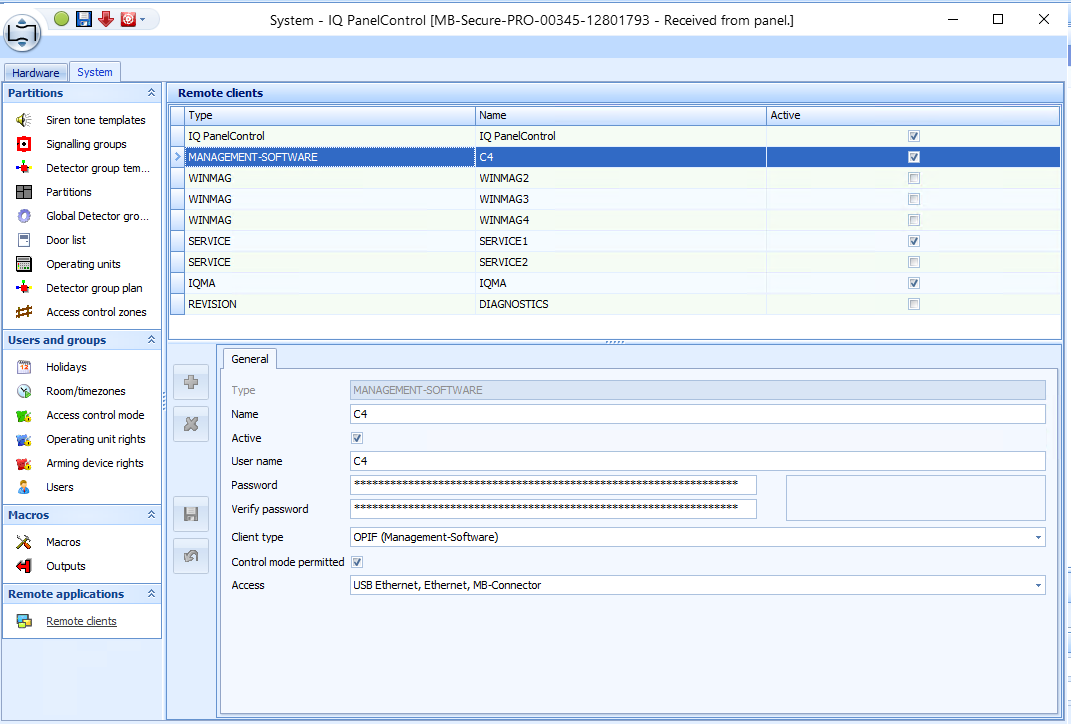Open the Signalling groups icon
1071x724 pixels.
(x=24, y=144)
